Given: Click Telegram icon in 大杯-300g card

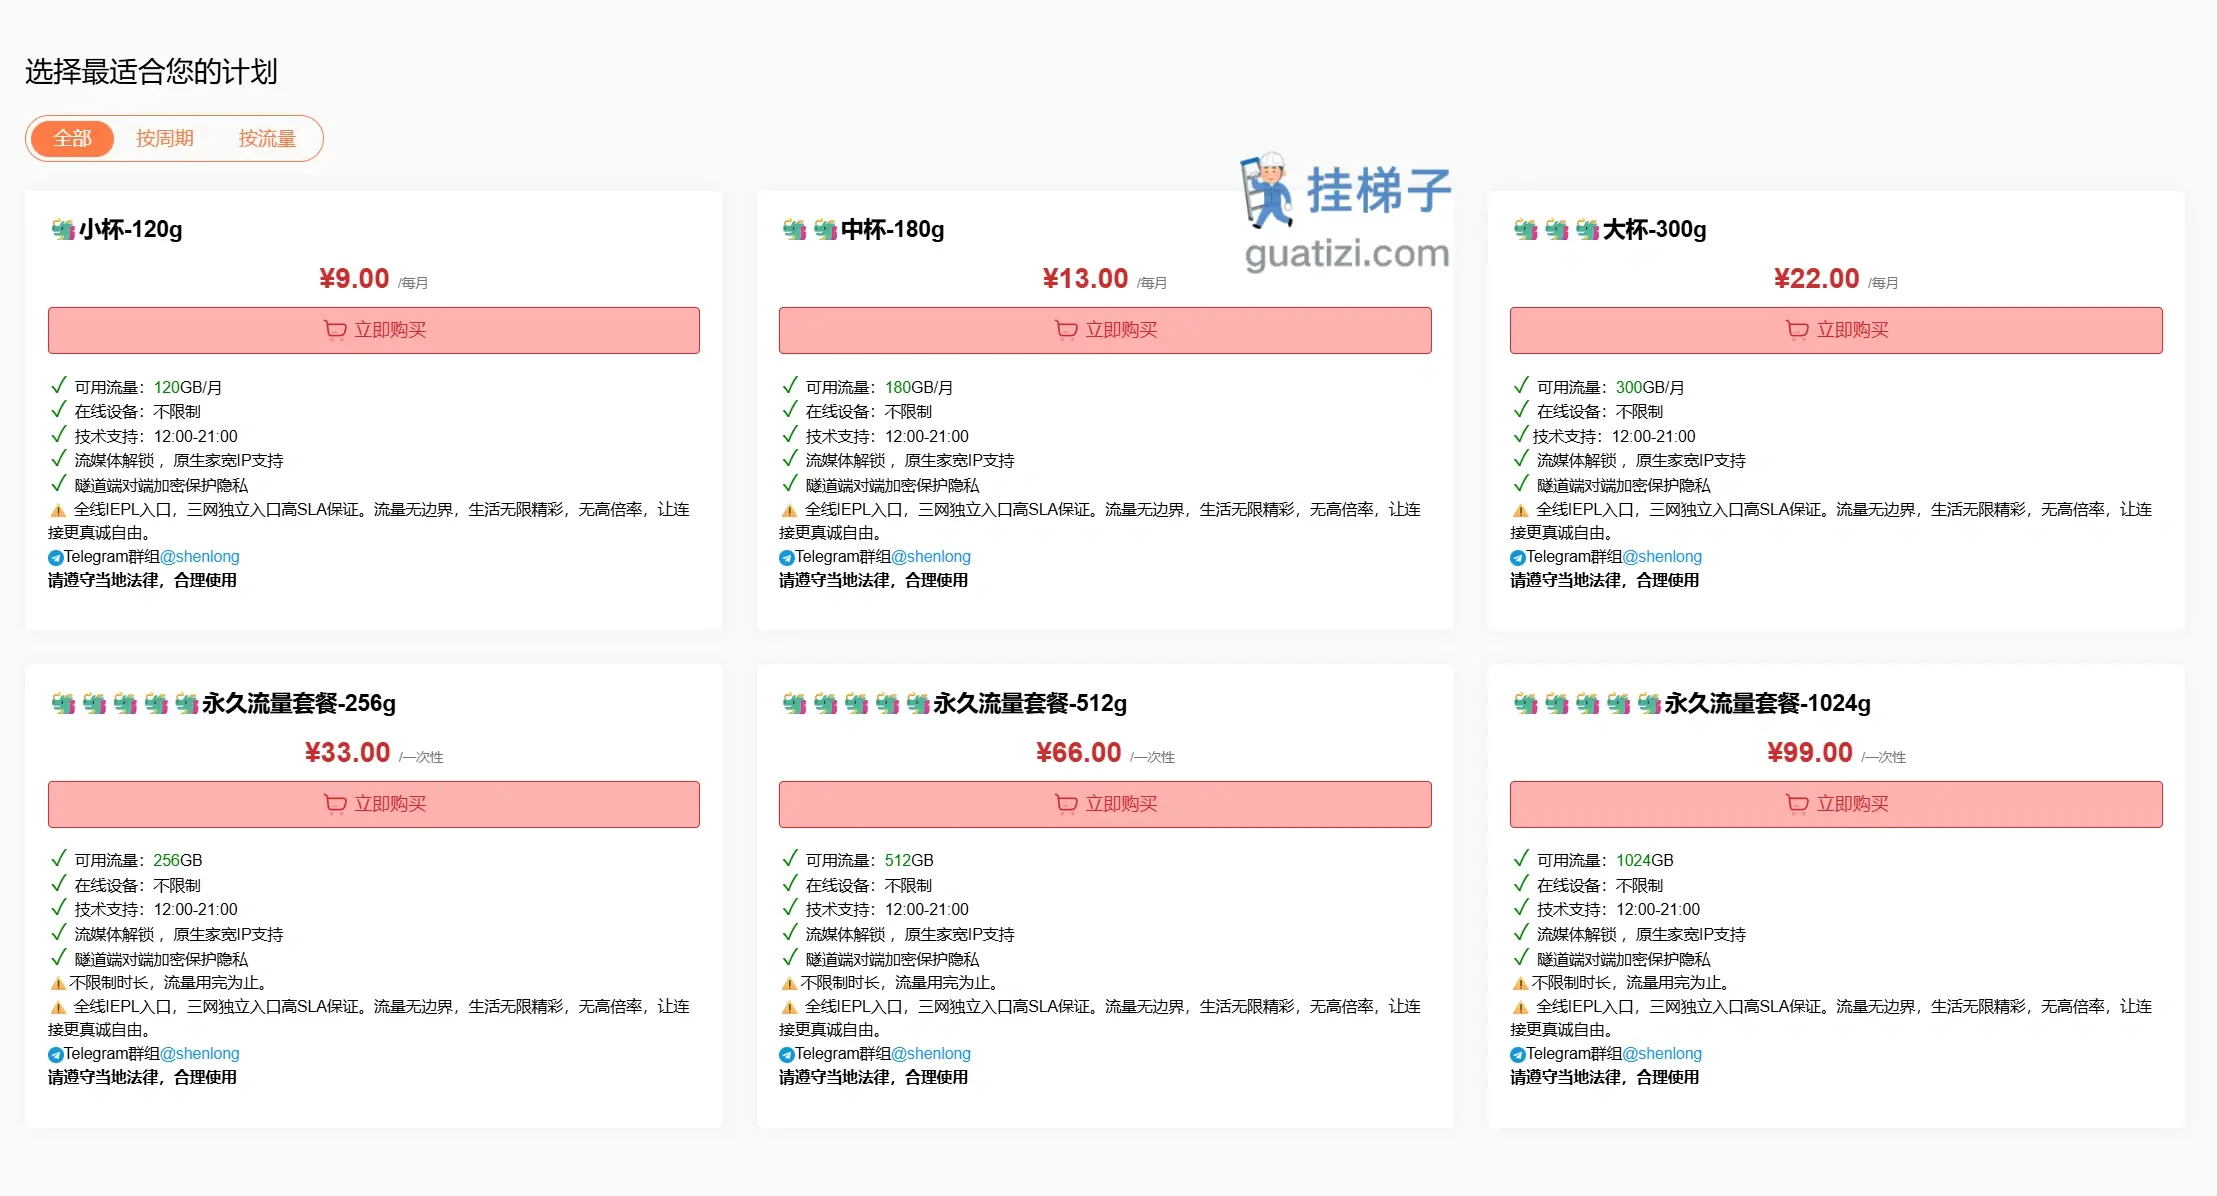Looking at the screenshot, I should pos(1518,558).
